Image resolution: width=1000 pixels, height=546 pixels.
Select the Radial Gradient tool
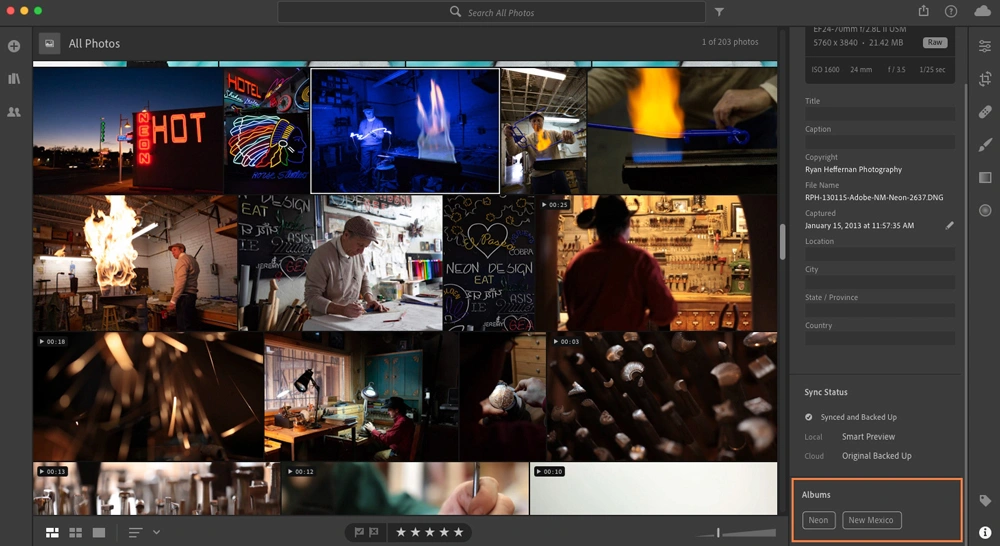[x=985, y=210]
